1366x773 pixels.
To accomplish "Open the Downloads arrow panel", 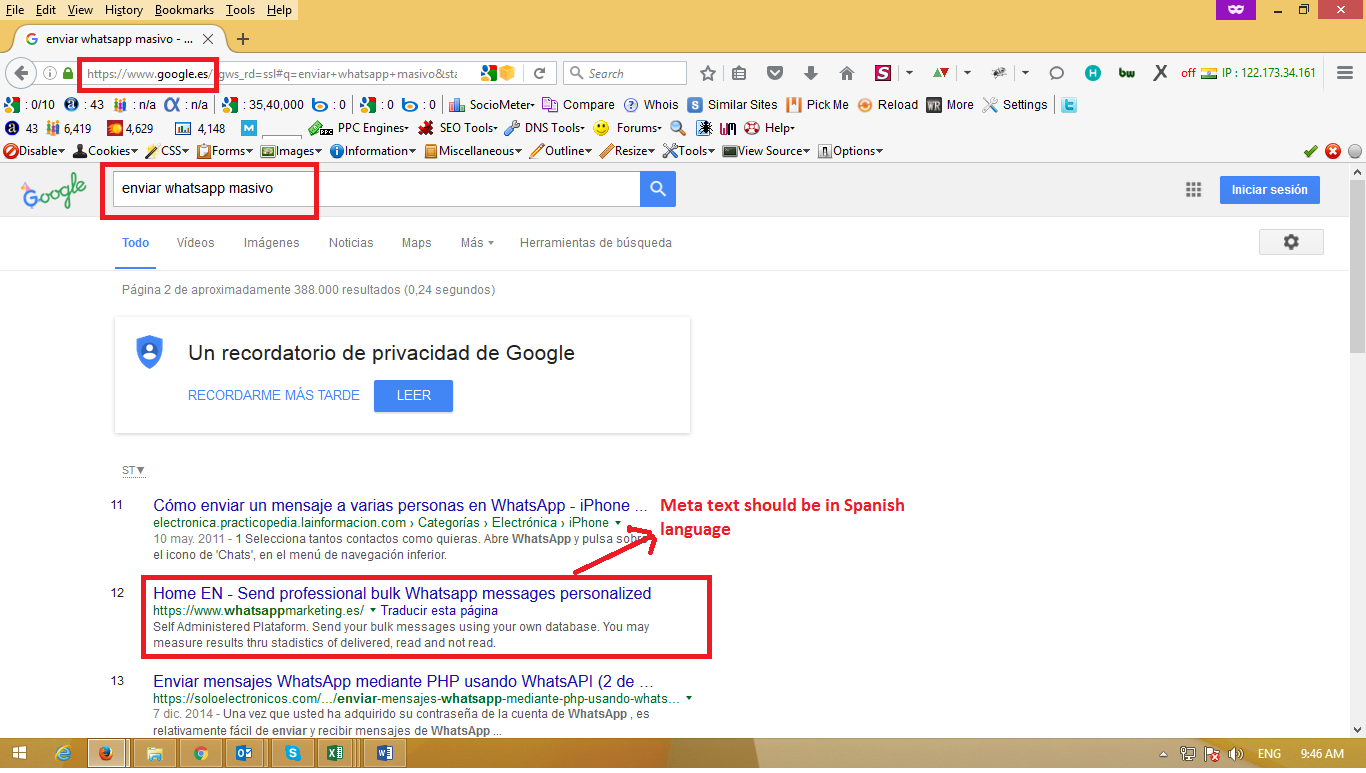I will click(x=811, y=73).
